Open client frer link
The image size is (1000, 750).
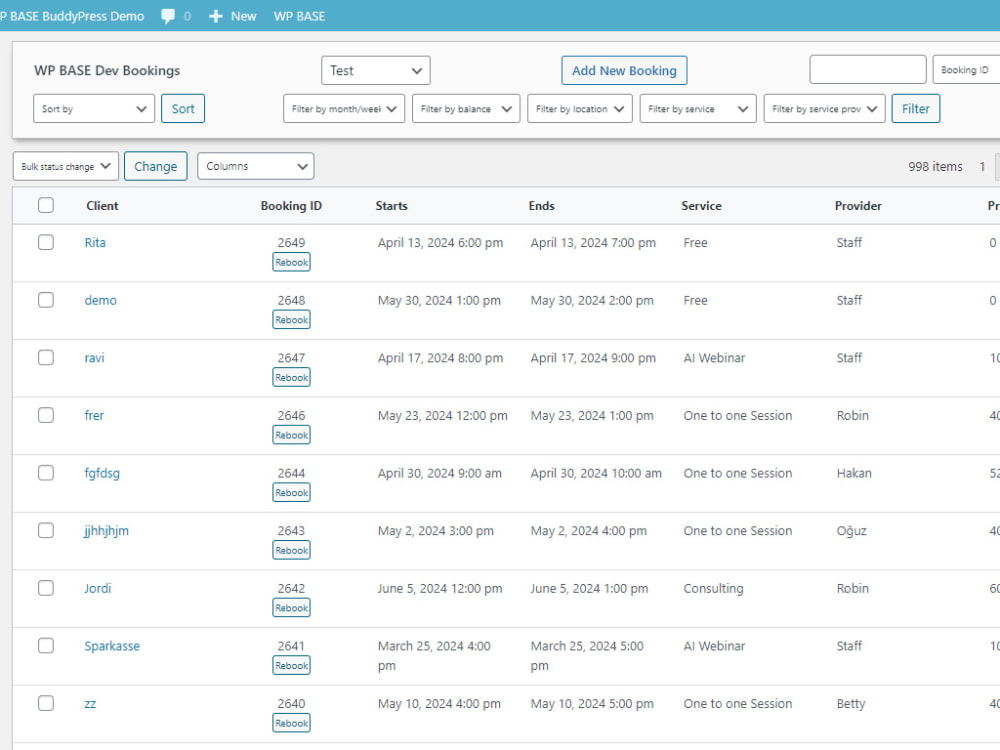pyautogui.click(x=94, y=415)
